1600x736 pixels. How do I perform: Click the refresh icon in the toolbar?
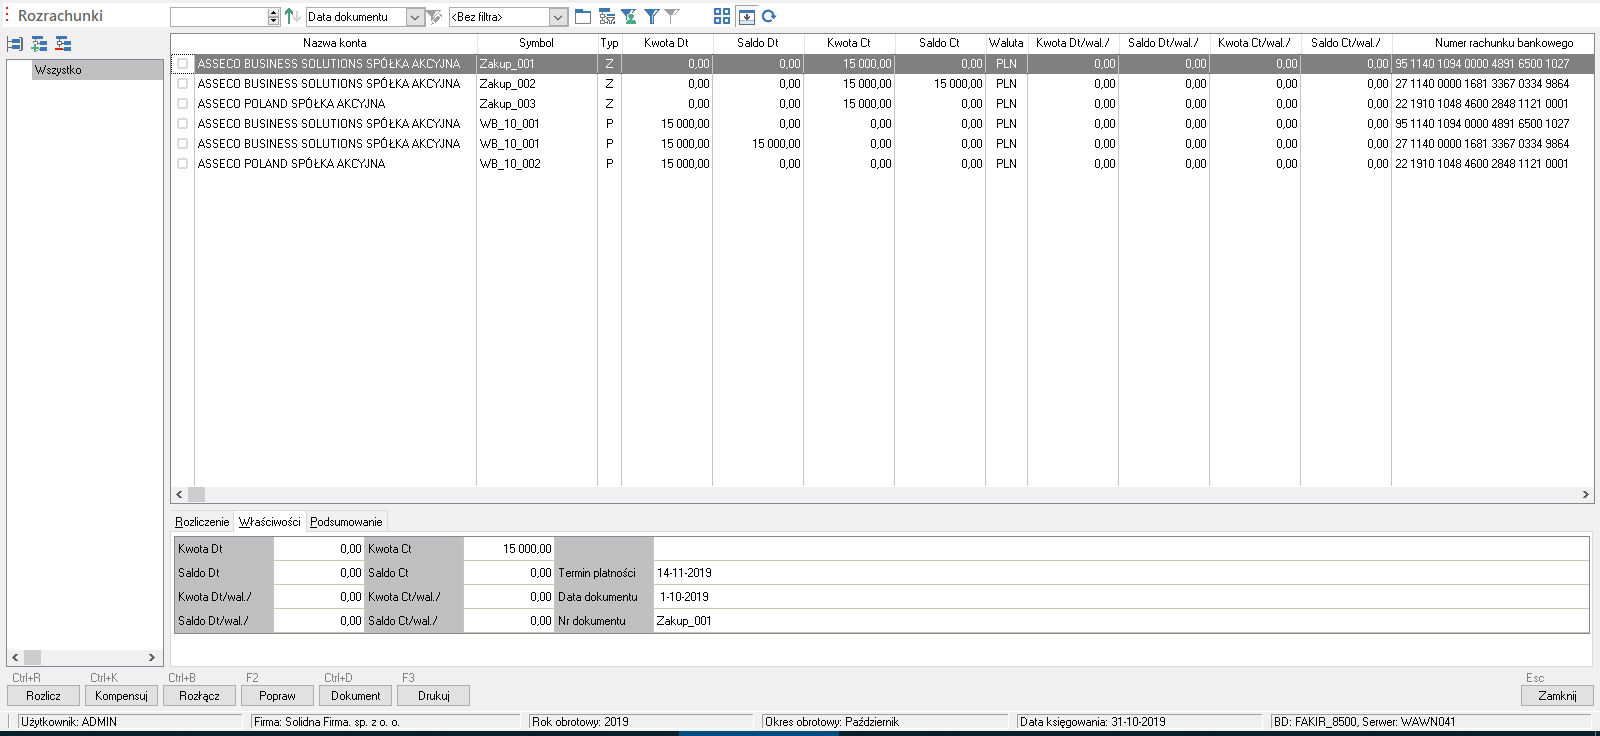769,16
